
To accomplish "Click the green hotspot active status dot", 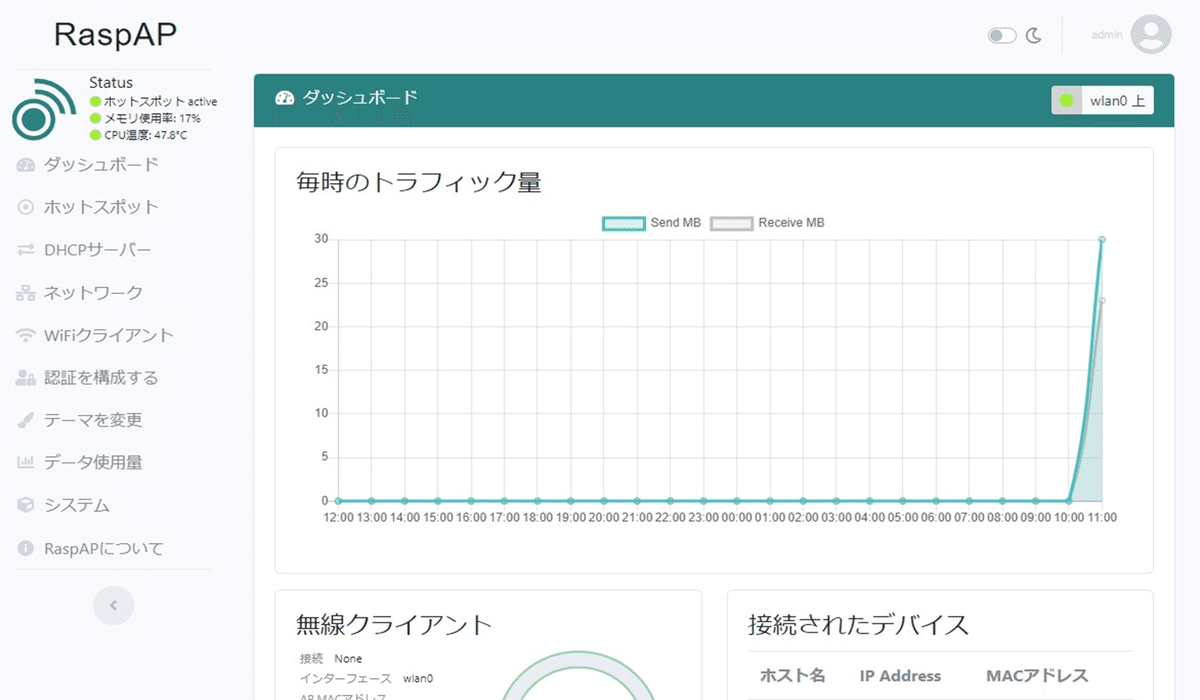I will (x=95, y=102).
